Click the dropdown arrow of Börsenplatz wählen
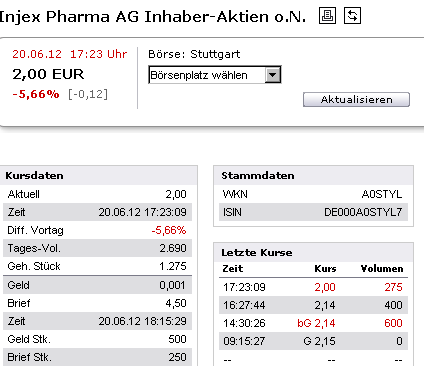The image size is (424, 366). [x=273, y=75]
